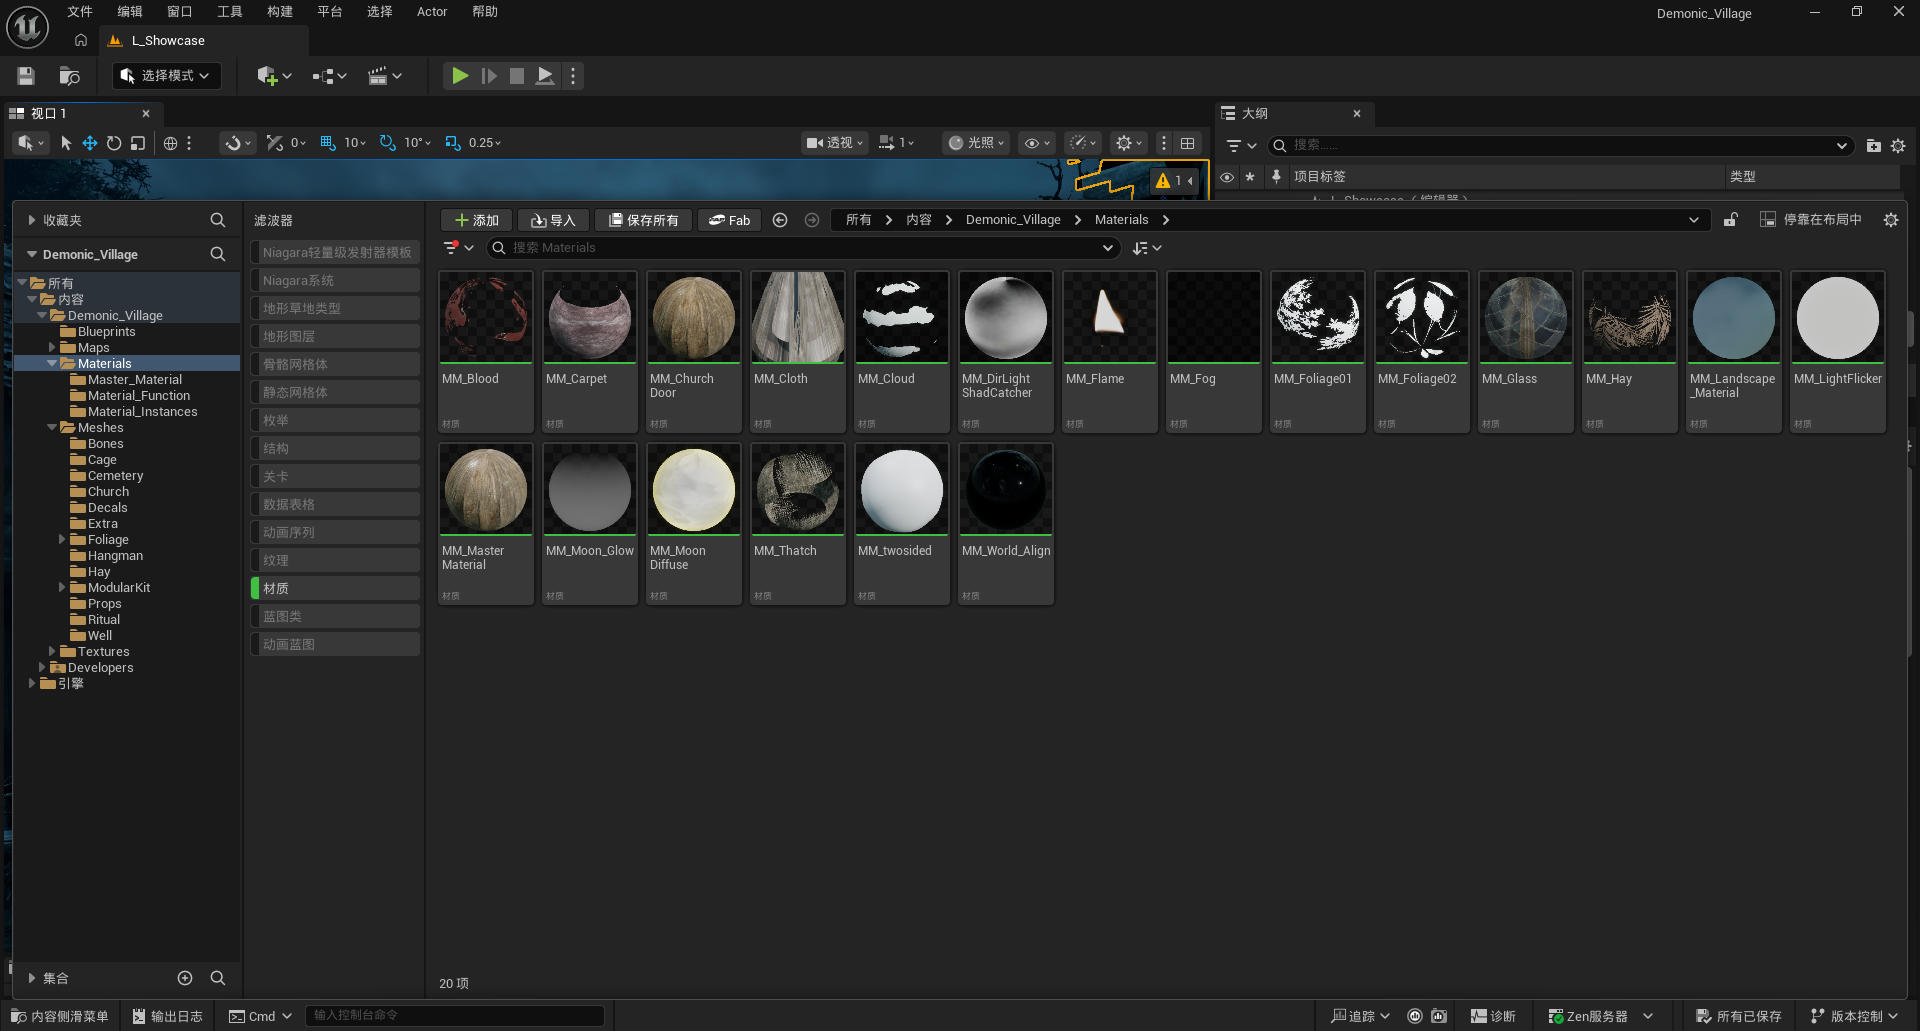The height and width of the screenshot is (1031, 1920).
Task: Open the sort options icon in content browser
Action: click(1147, 248)
